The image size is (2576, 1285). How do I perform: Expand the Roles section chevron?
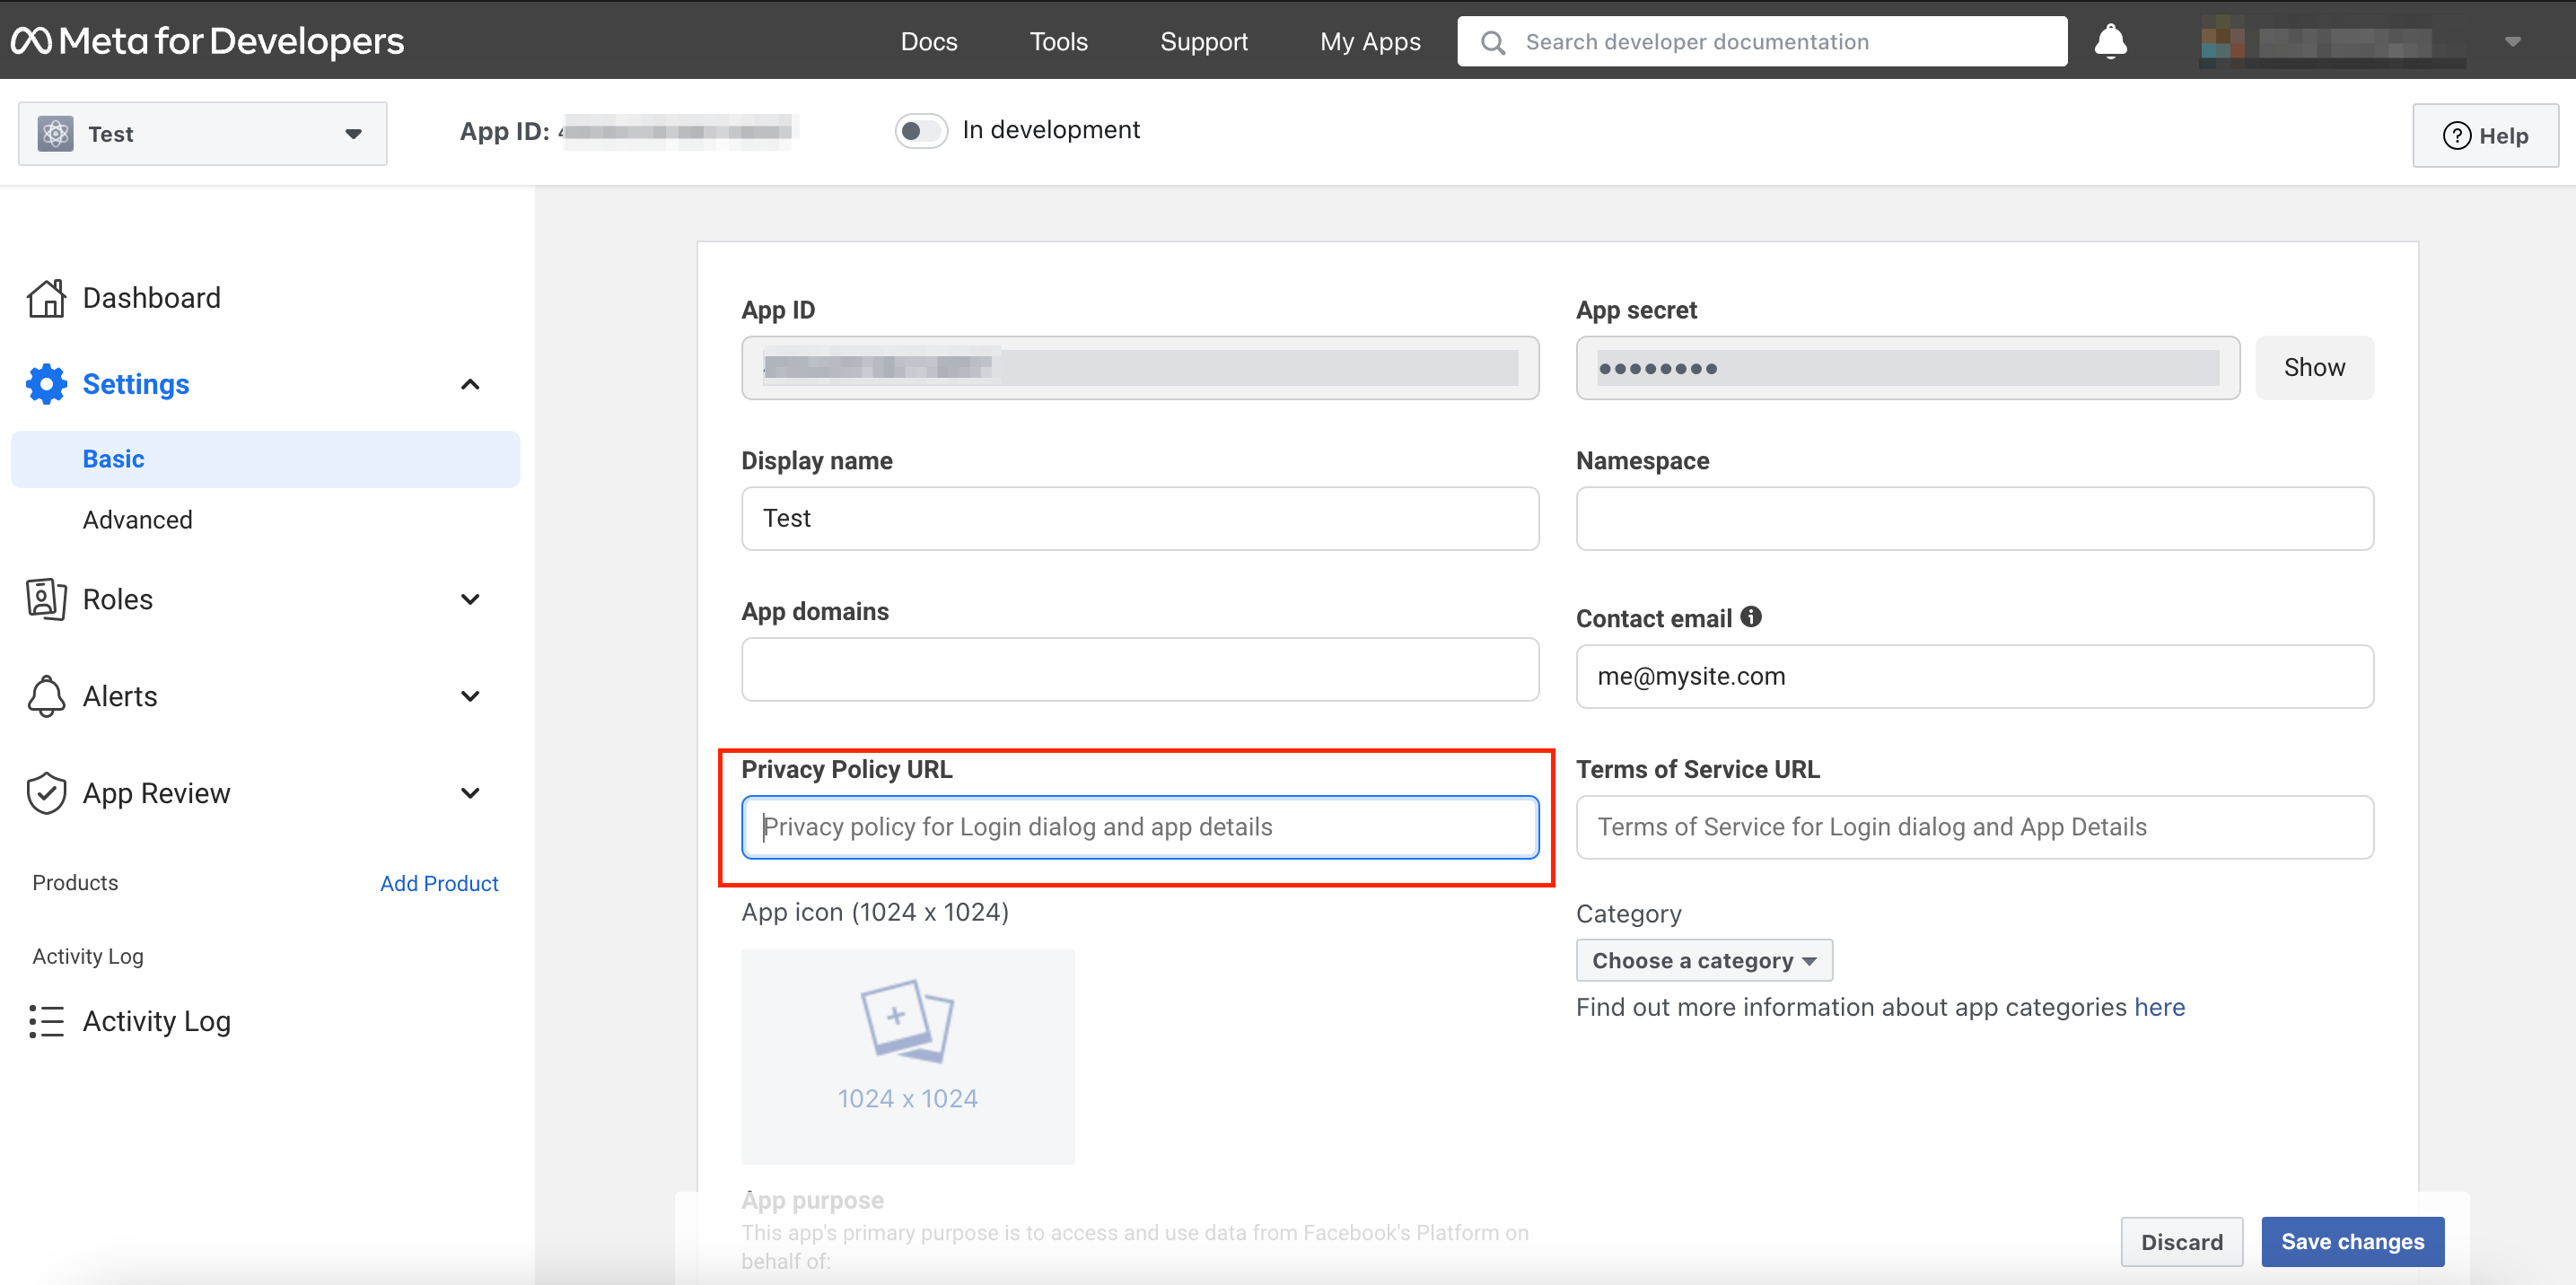(x=470, y=599)
